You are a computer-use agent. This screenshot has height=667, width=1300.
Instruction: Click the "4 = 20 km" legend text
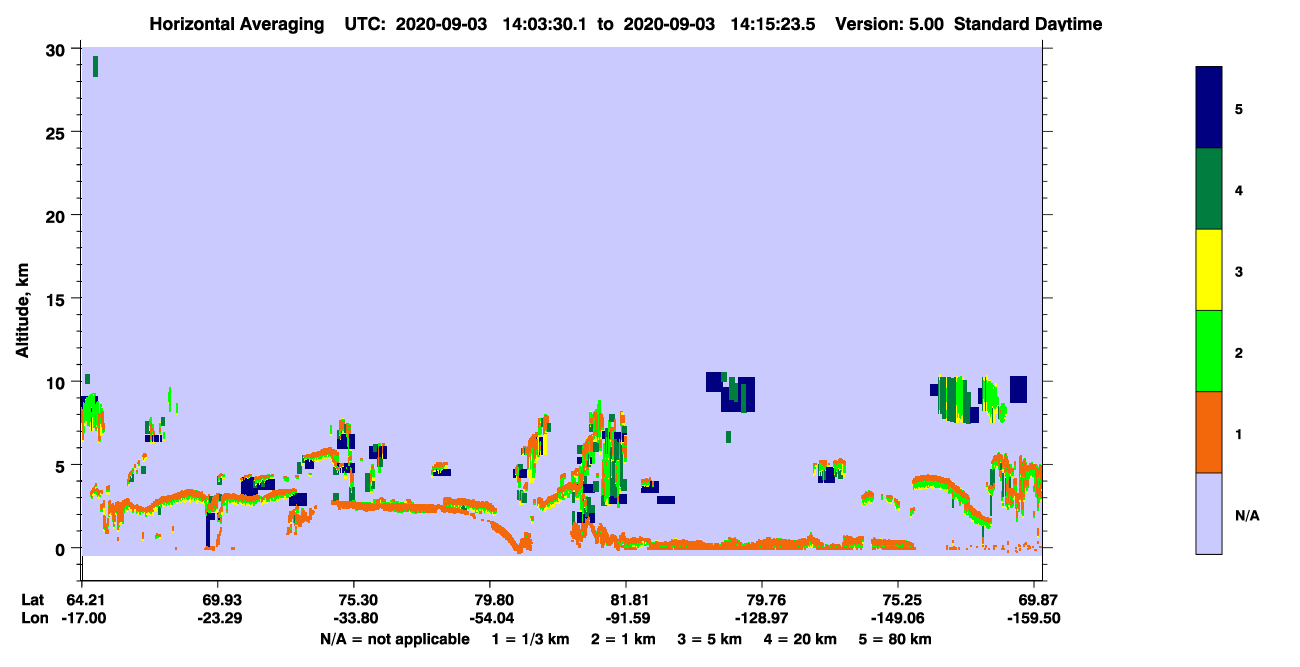point(802,639)
